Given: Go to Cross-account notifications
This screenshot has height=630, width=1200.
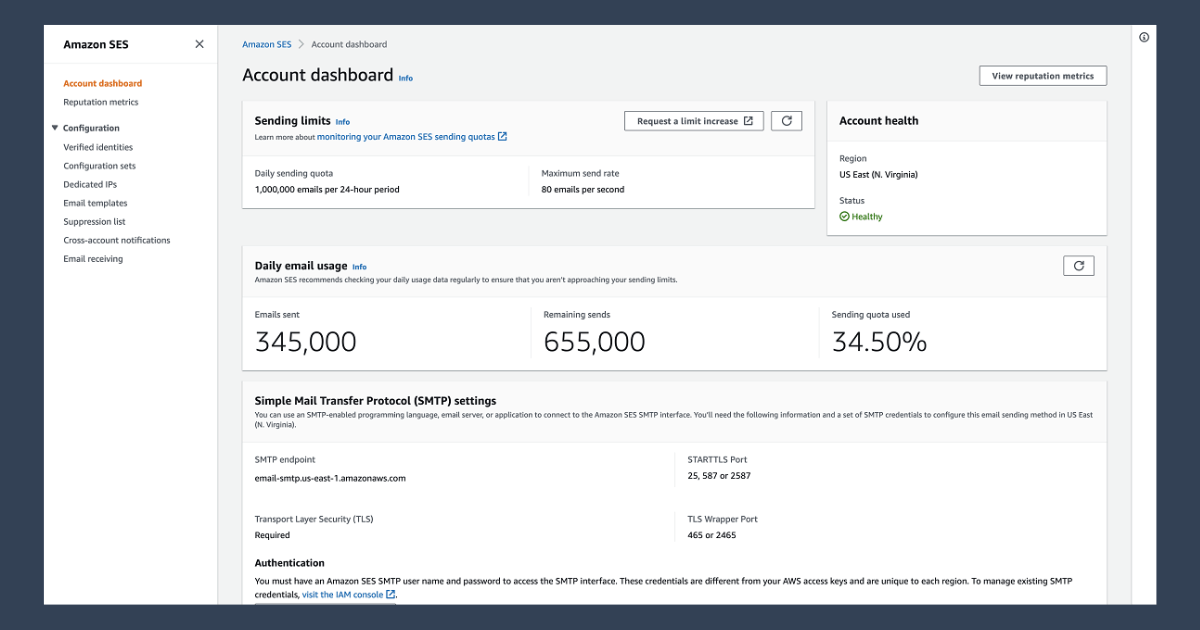Looking at the screenshot, I should pos(117,240).
